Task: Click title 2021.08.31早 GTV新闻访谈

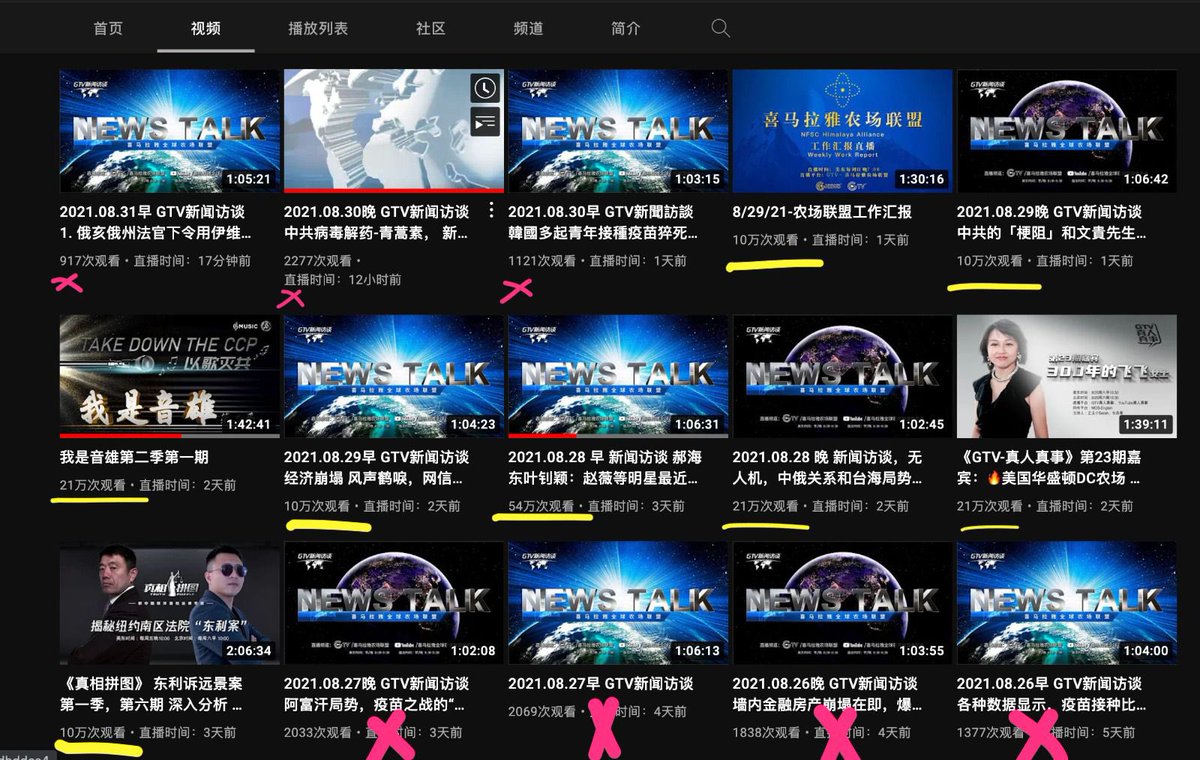Action: [155, 222]
